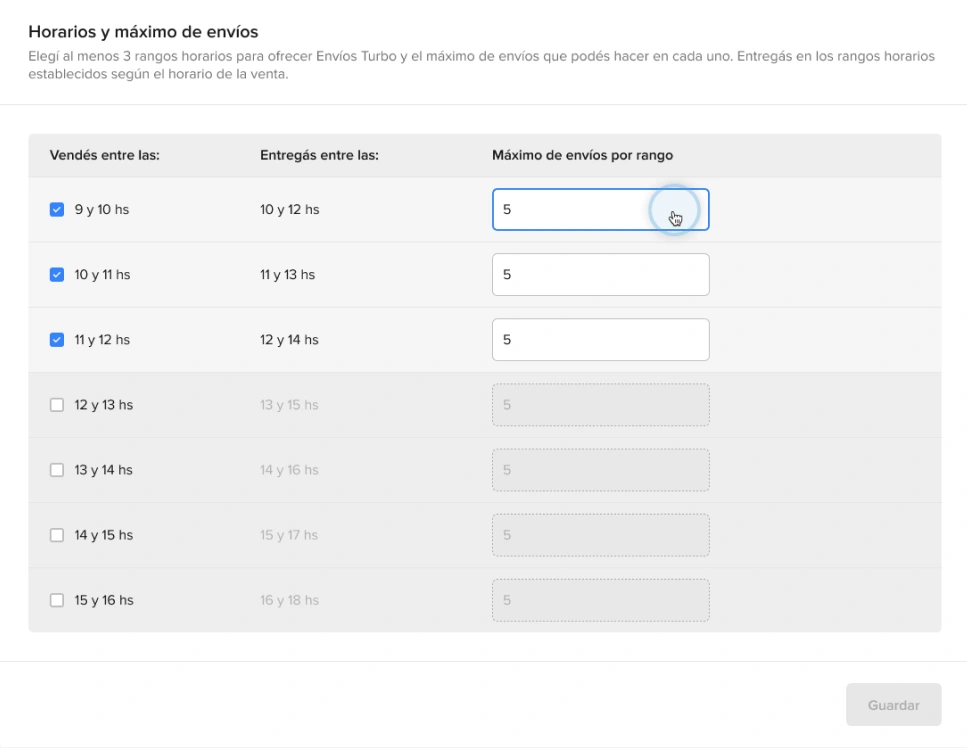
Task: Uncheck the 9 y 10 hs checkbox
Action: (x=57, y=210)
